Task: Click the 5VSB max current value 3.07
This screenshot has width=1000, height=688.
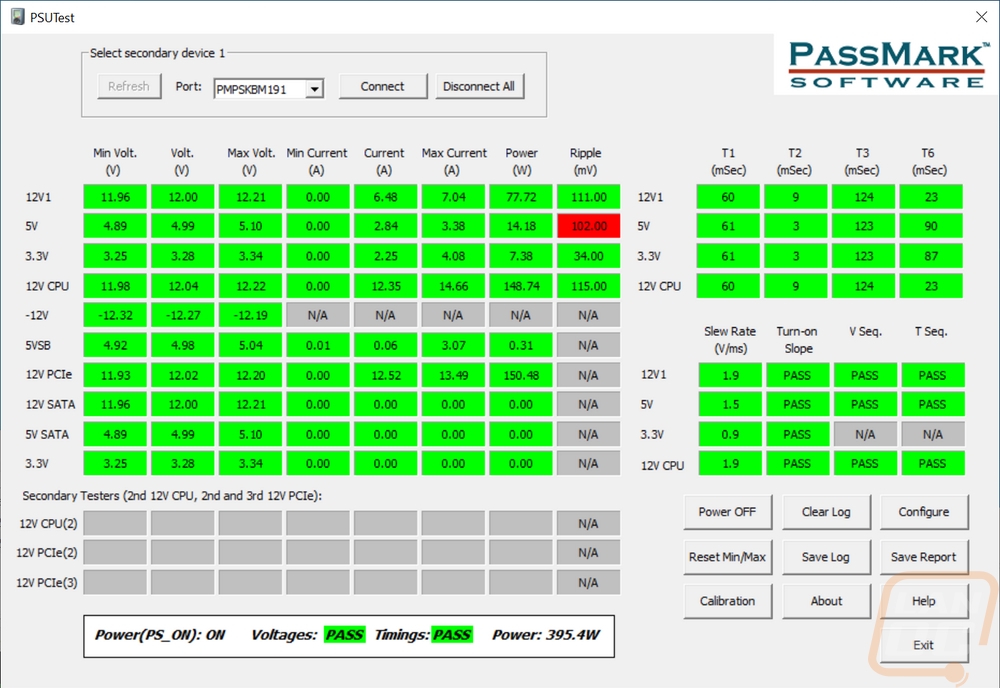Action: click(453, 346)
